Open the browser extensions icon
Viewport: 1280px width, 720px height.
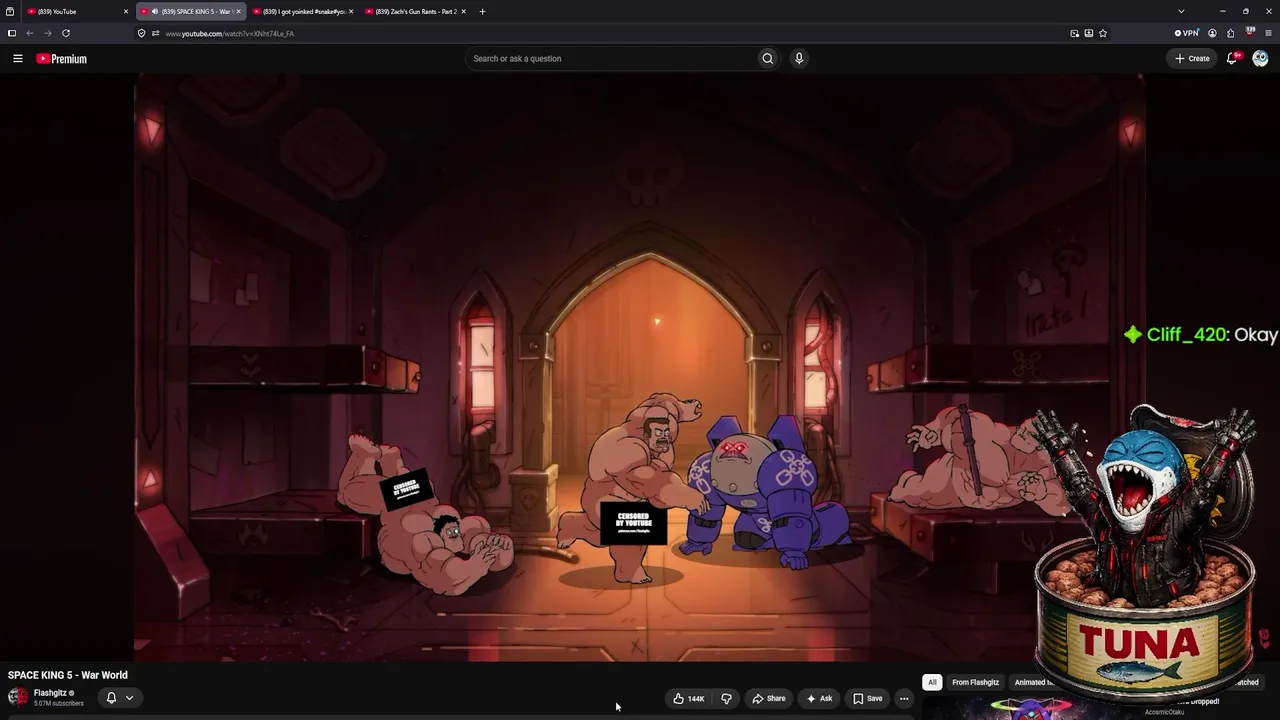[1230, 33]
